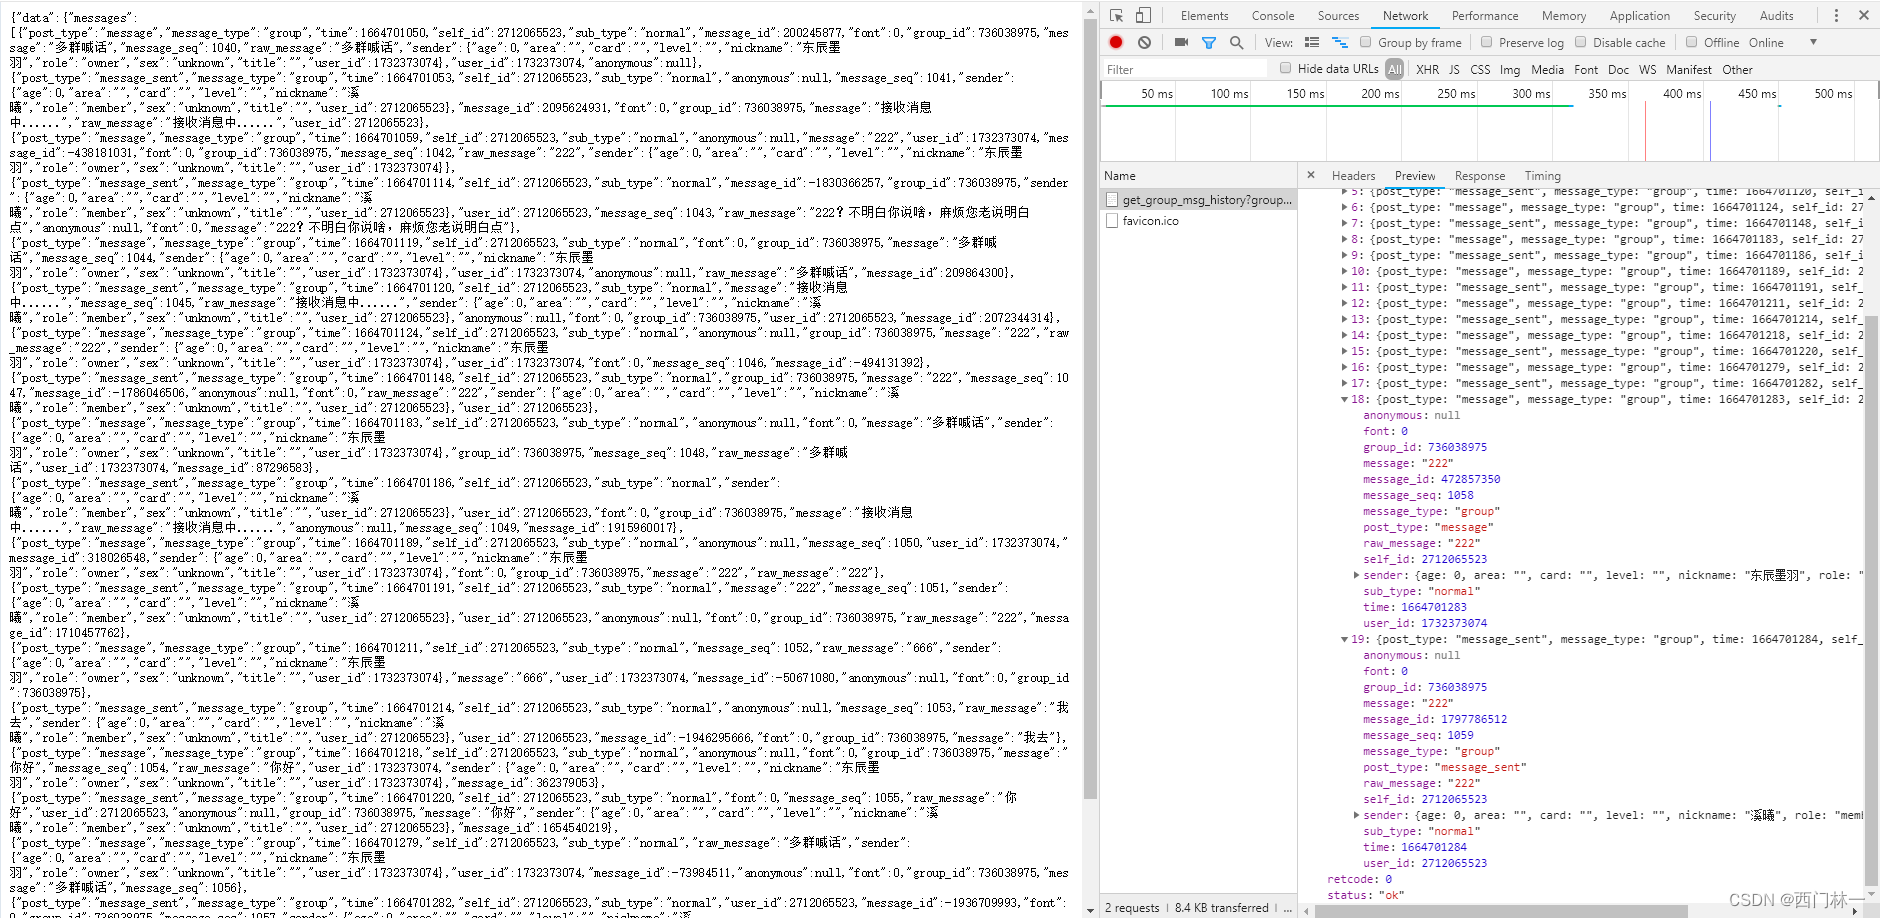1880x918 pixels.
Task: Click inside the Filter input field
Action: click(1180, 69)
